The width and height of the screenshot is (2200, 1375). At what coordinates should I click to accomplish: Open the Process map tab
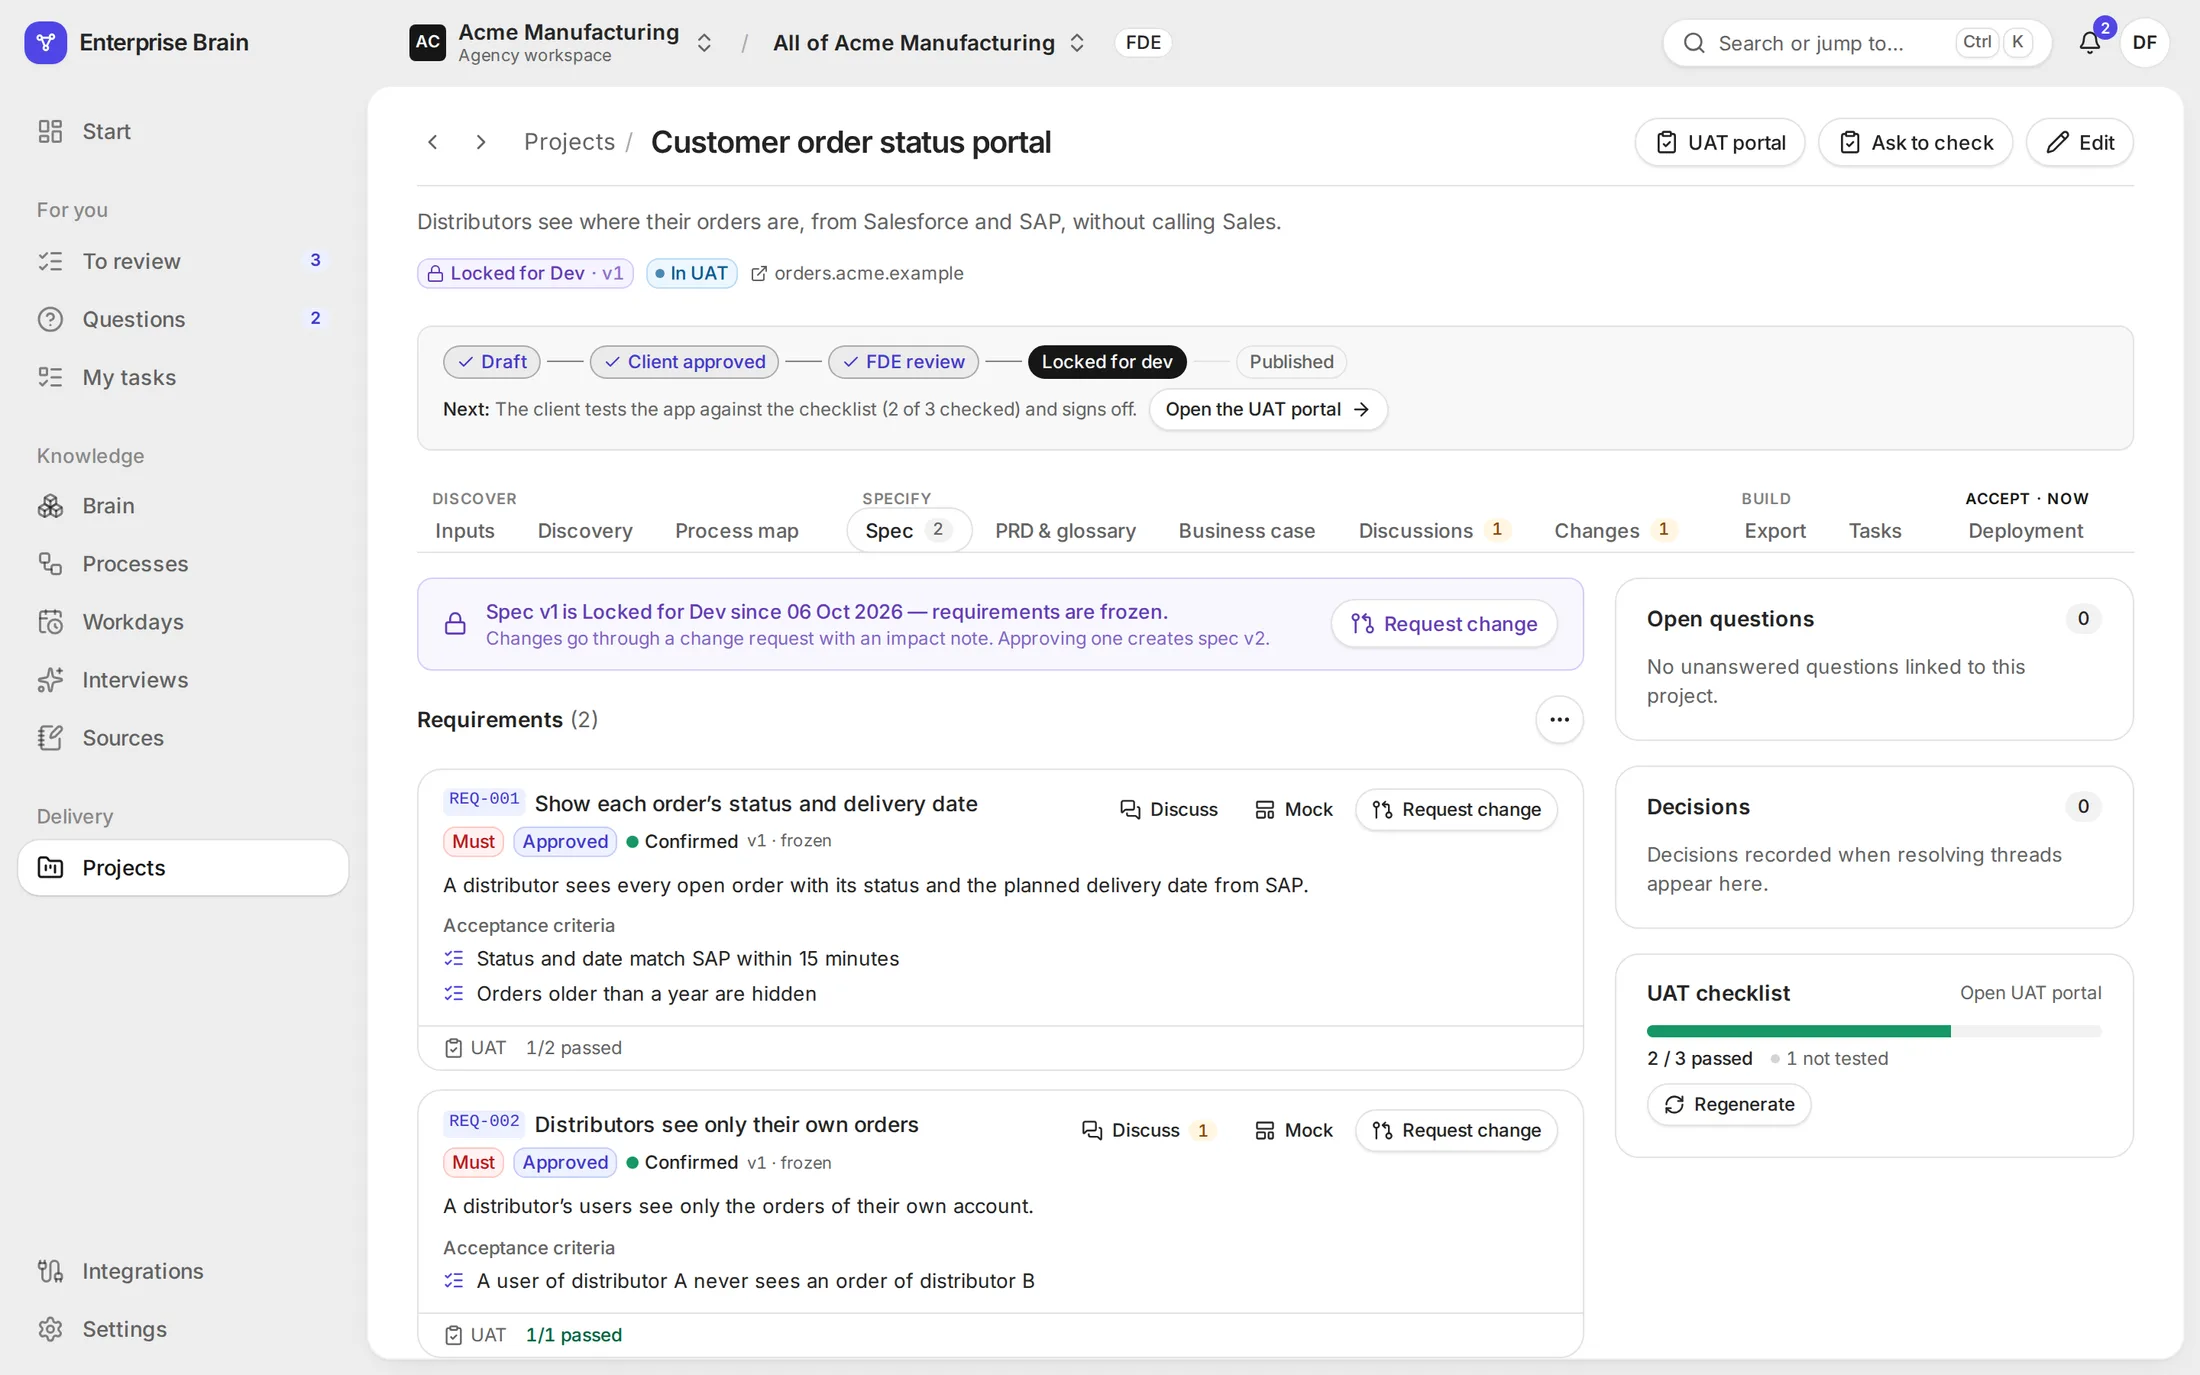pyautogui.click(x=736, y=531)
